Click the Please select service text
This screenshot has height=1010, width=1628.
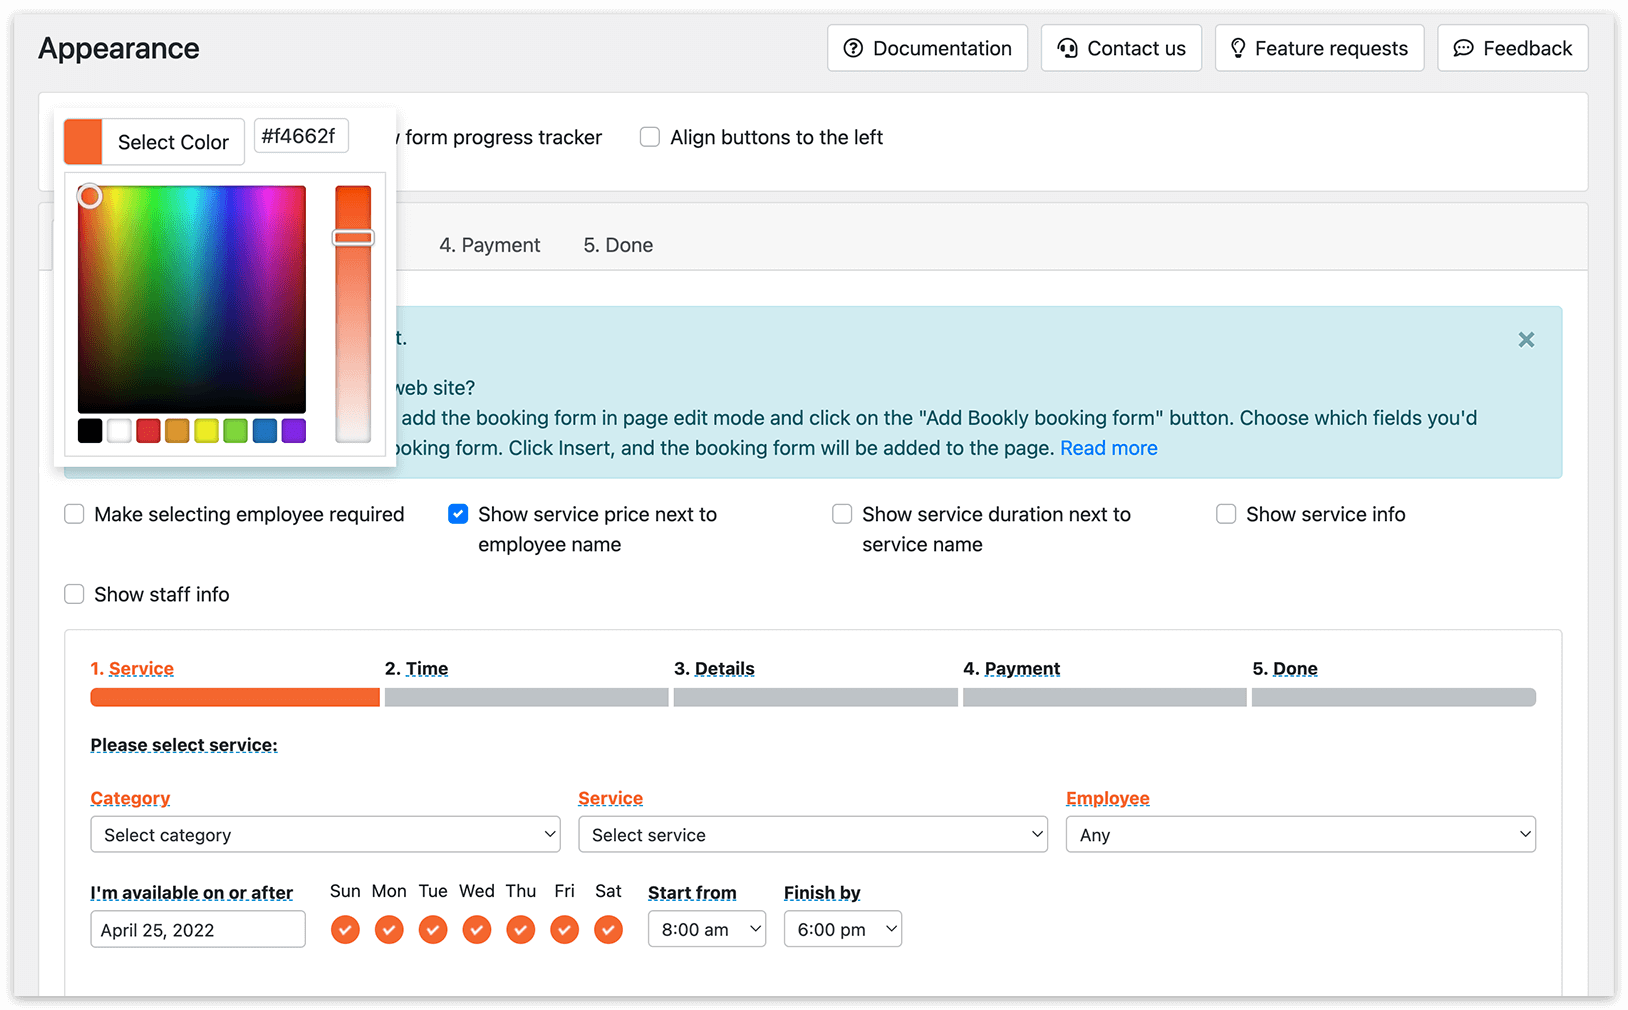[184, 745]
